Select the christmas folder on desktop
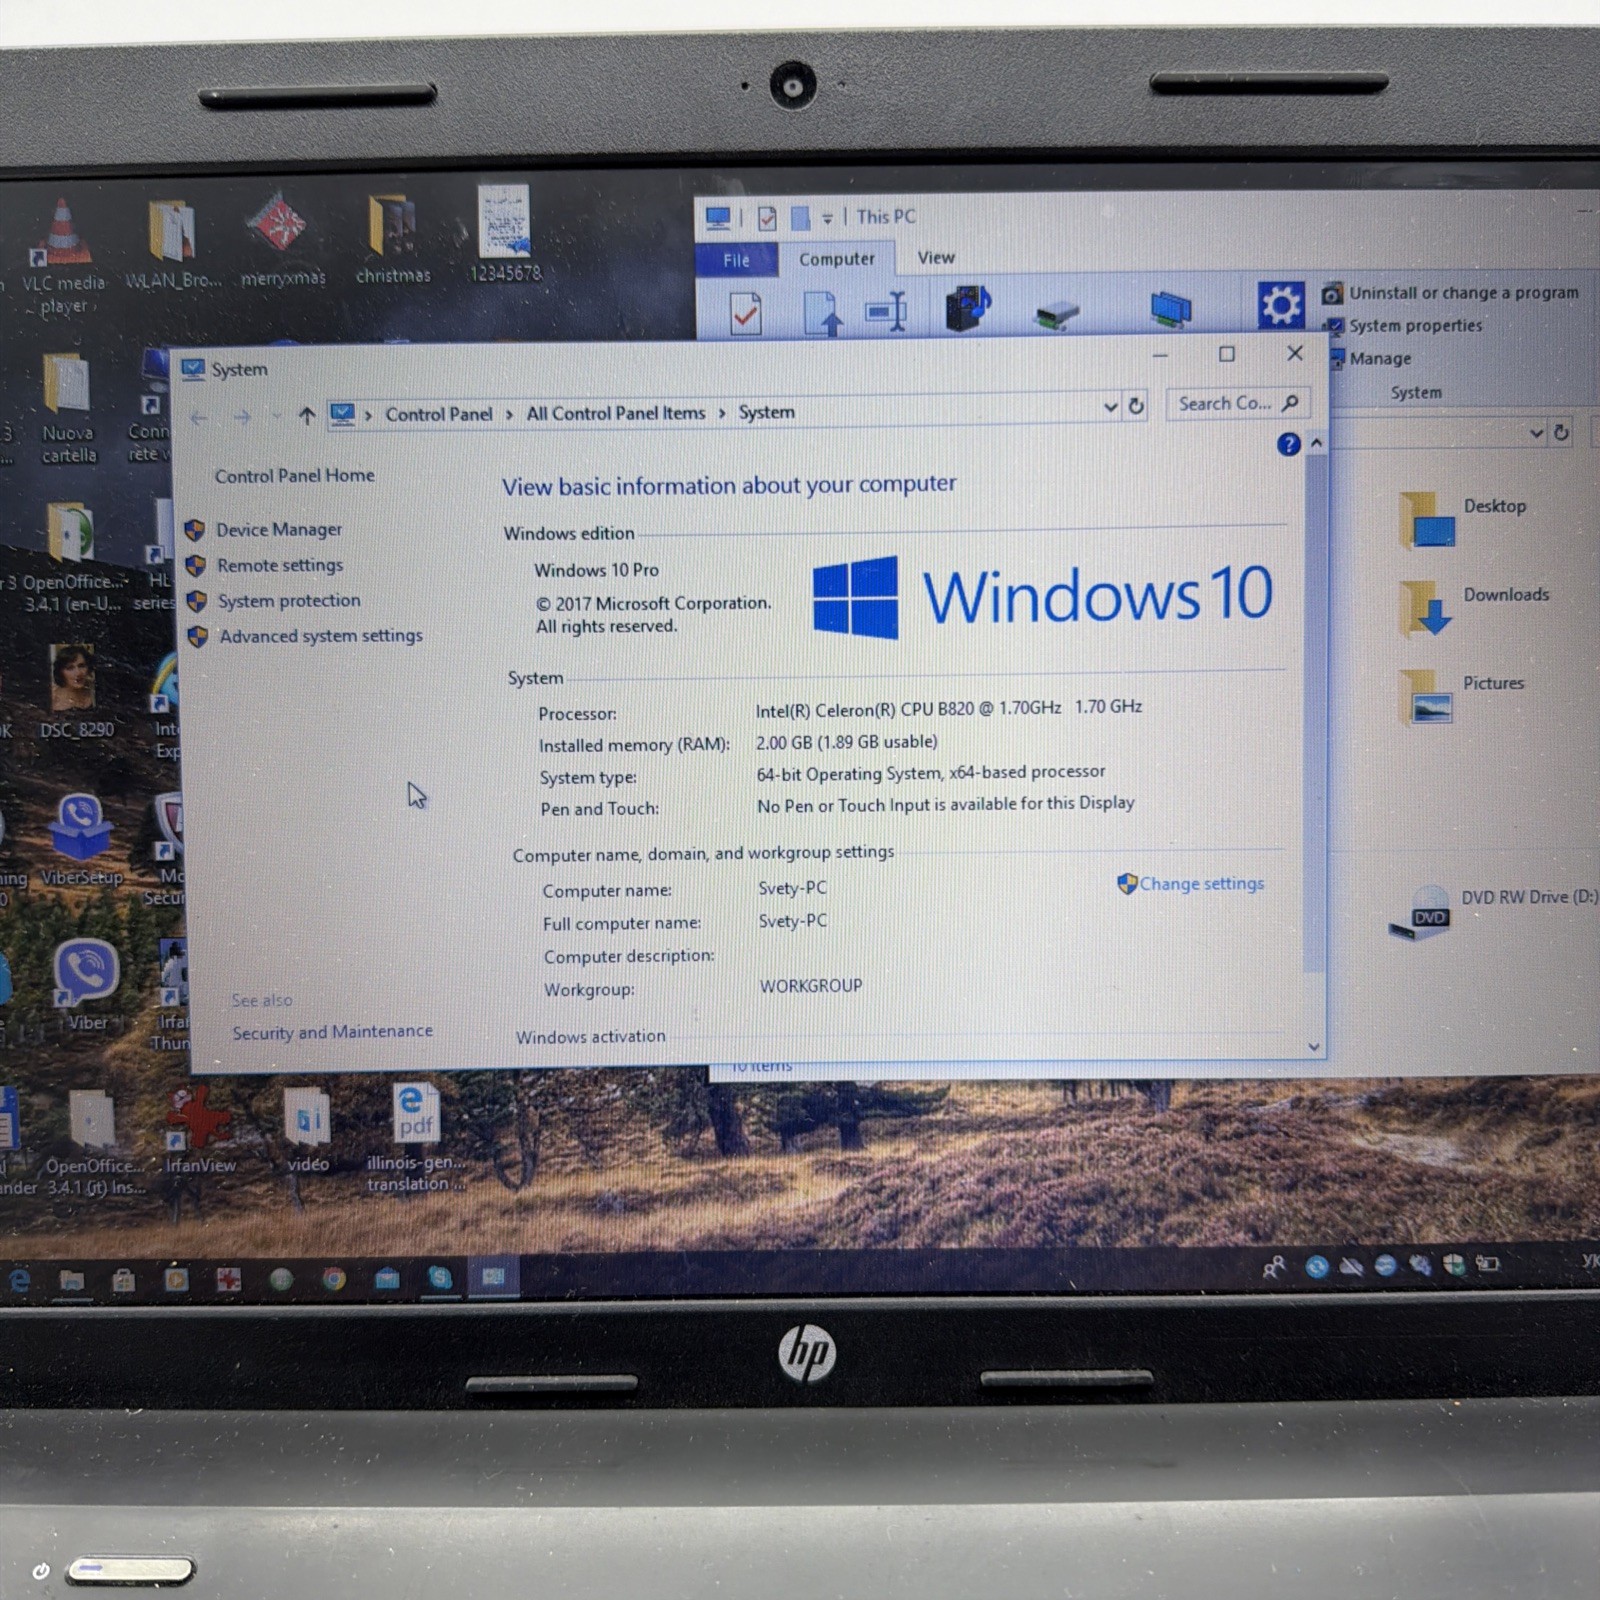The height and width of the screenshot is (1600, 1600). point(393,239)
